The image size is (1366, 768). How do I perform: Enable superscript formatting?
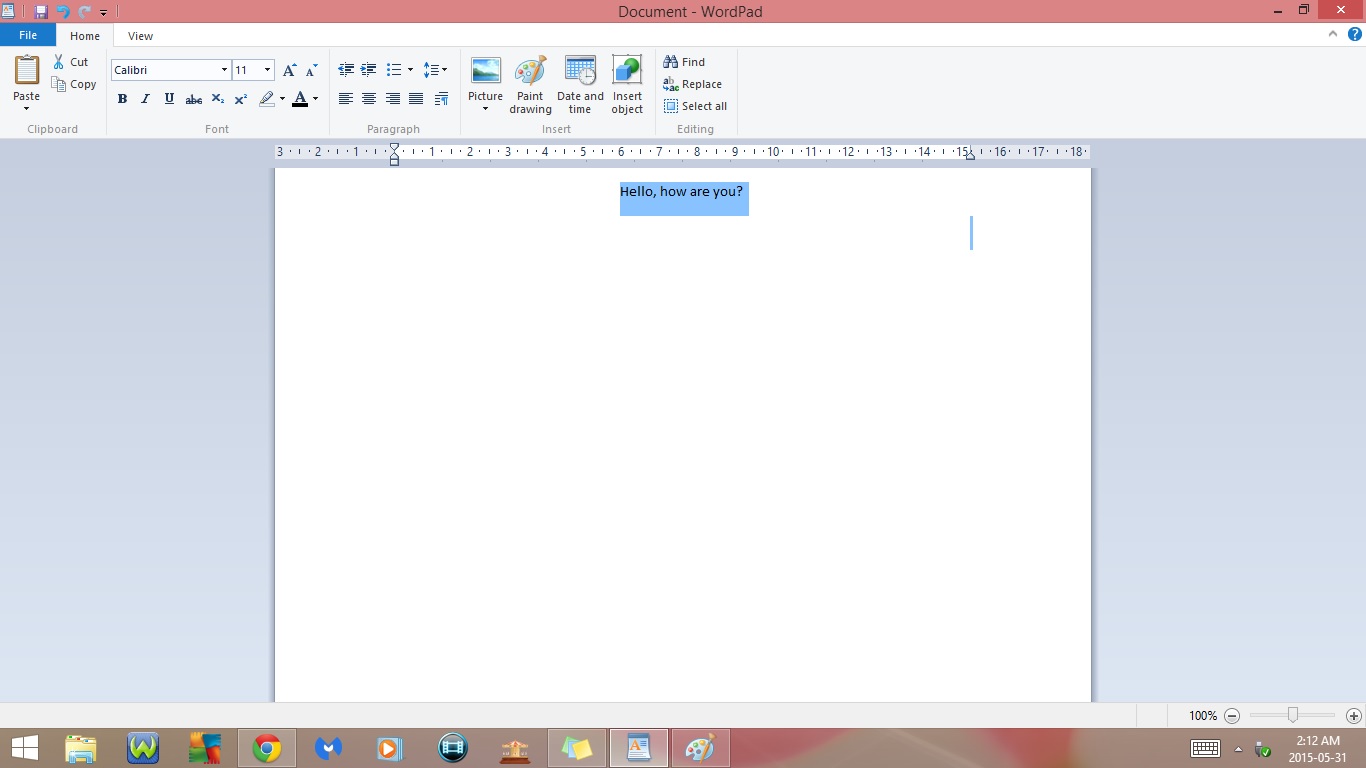coord(240,99)
